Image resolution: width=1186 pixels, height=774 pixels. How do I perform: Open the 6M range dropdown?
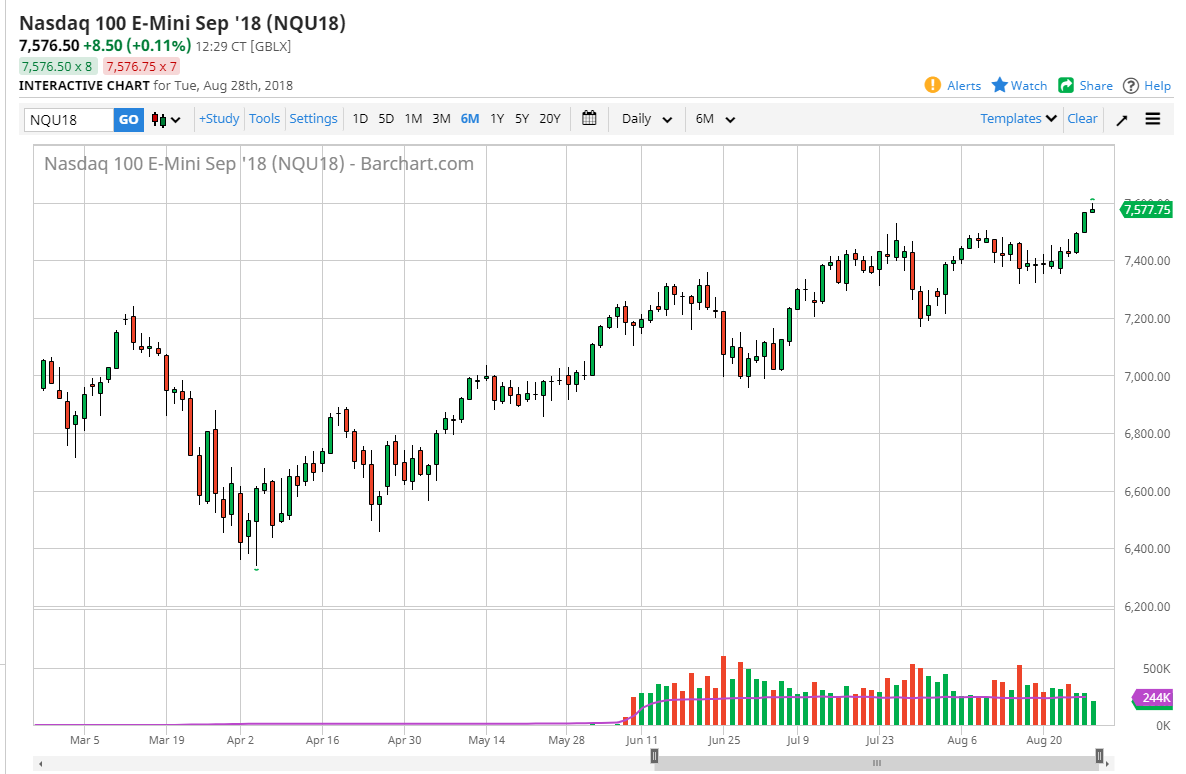point(713,118)
